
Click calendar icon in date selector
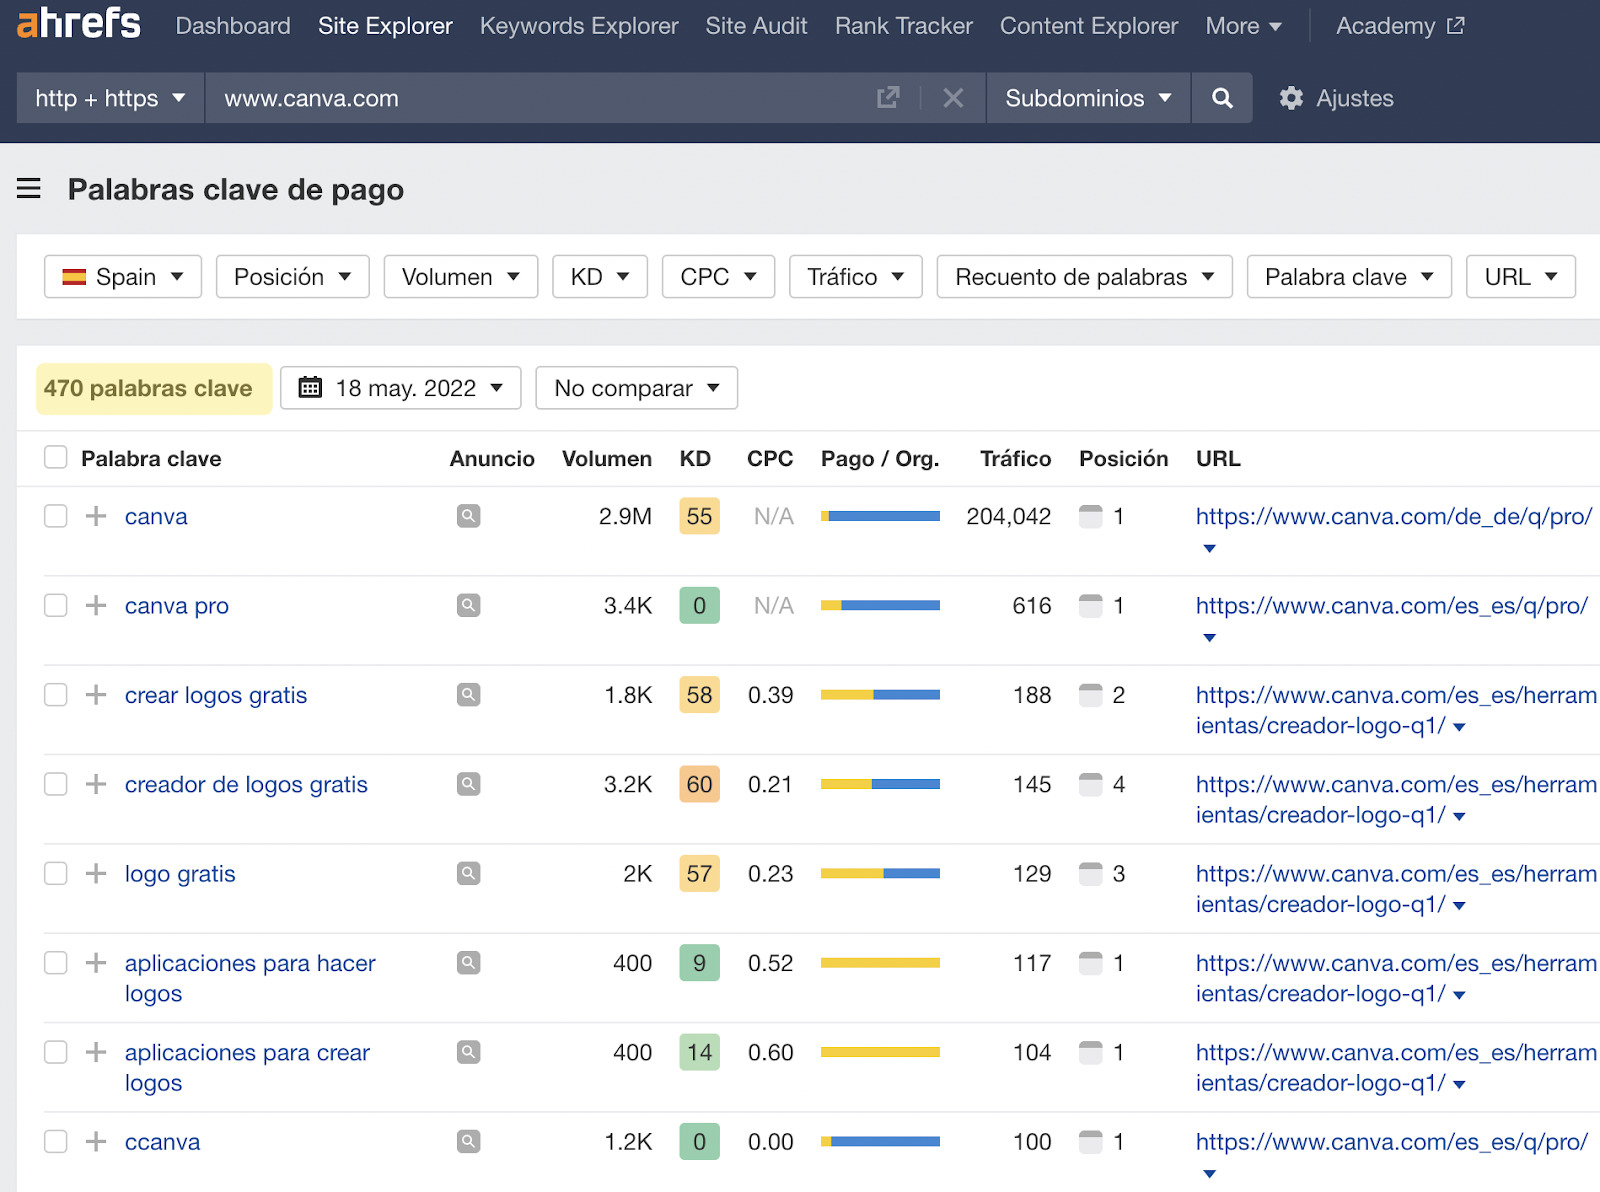point(311,387)
